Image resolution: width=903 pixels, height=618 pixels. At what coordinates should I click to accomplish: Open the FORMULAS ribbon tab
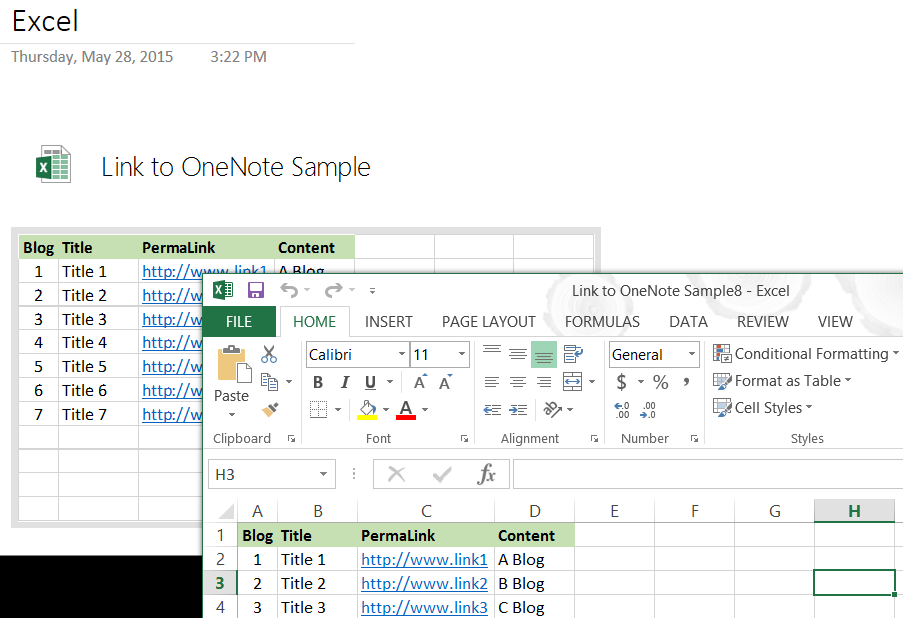[602, 322]
